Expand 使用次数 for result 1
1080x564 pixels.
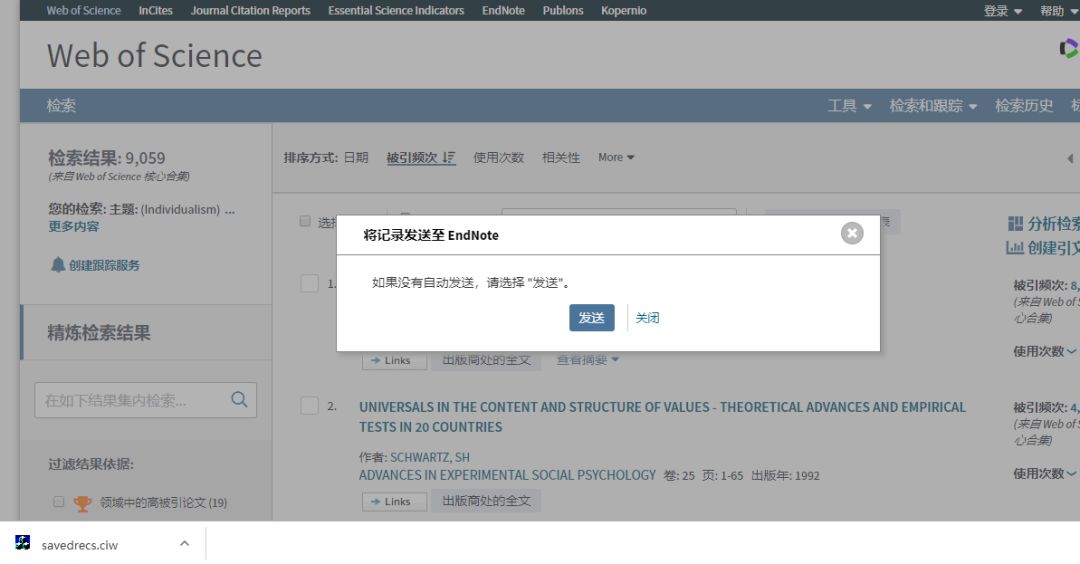click(x=1043, y=351)
